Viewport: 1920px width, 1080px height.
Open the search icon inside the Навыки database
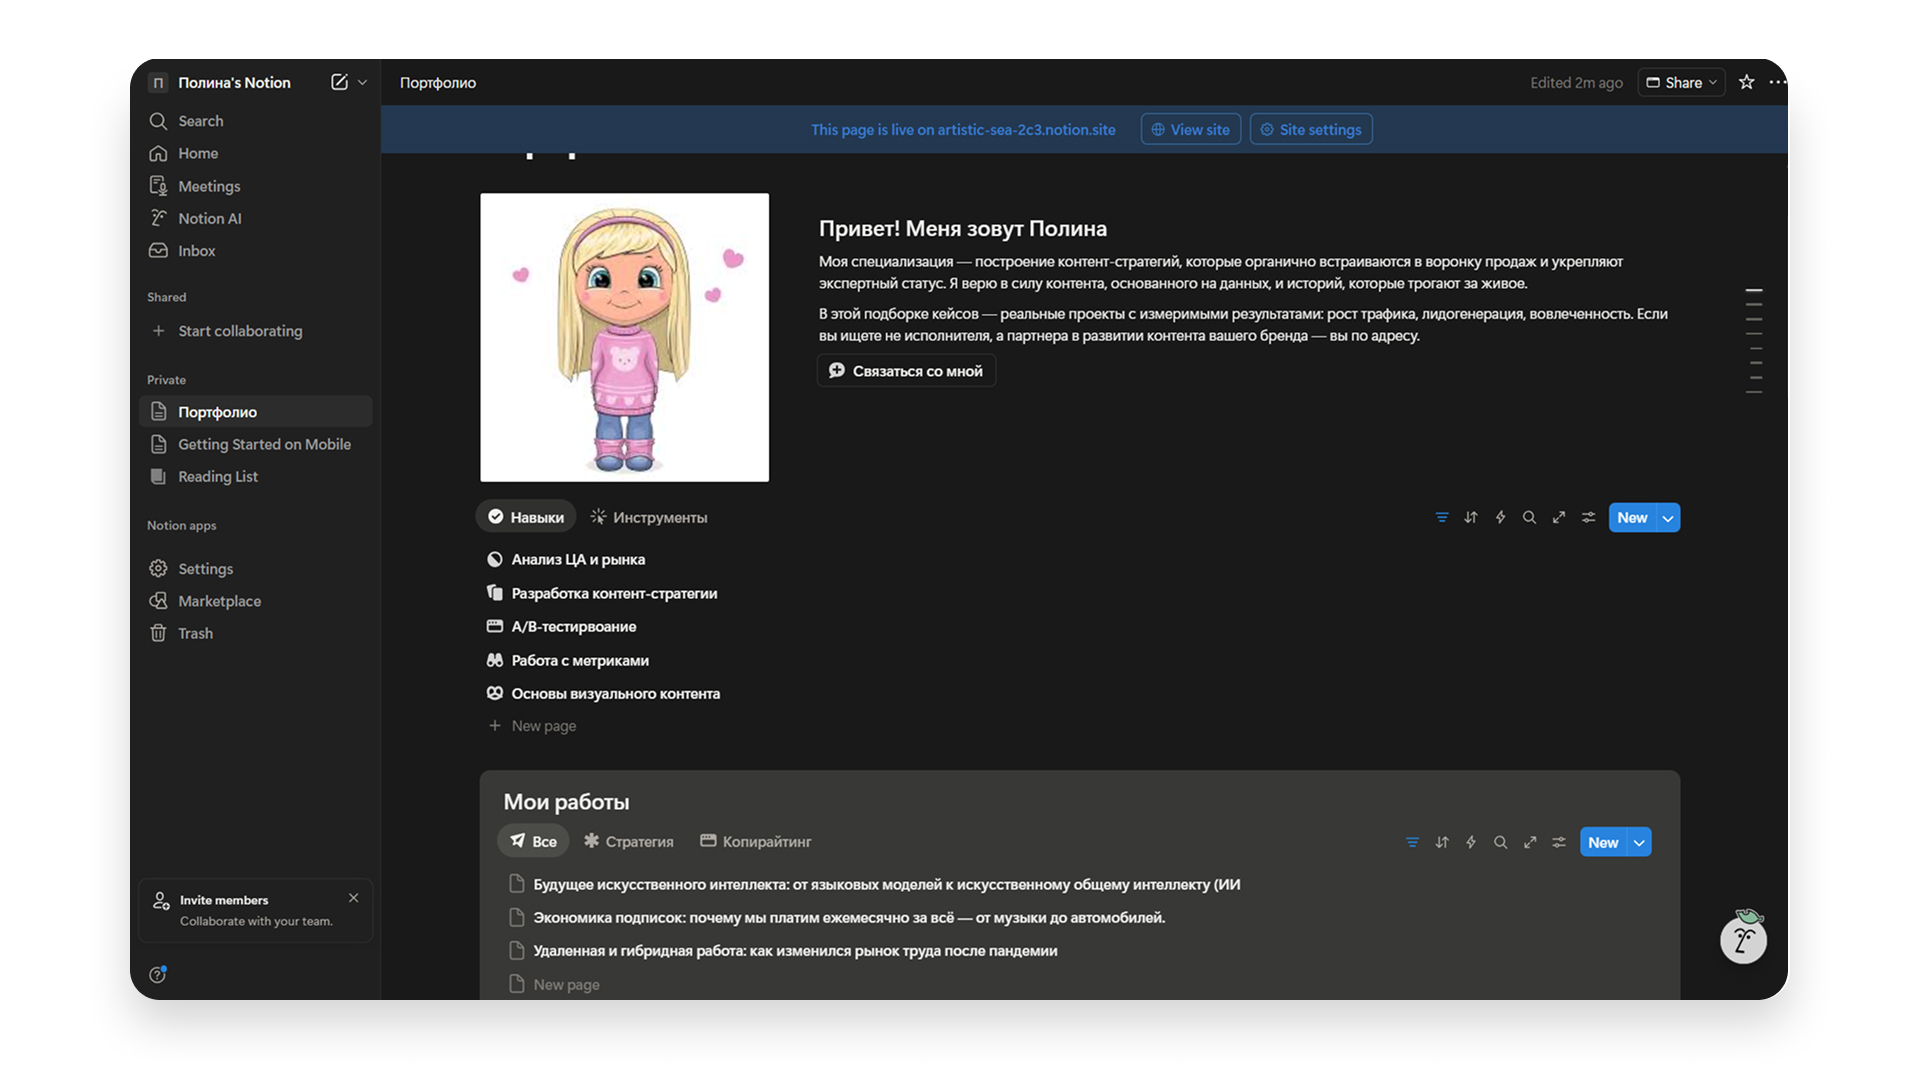coord(1529,517)
